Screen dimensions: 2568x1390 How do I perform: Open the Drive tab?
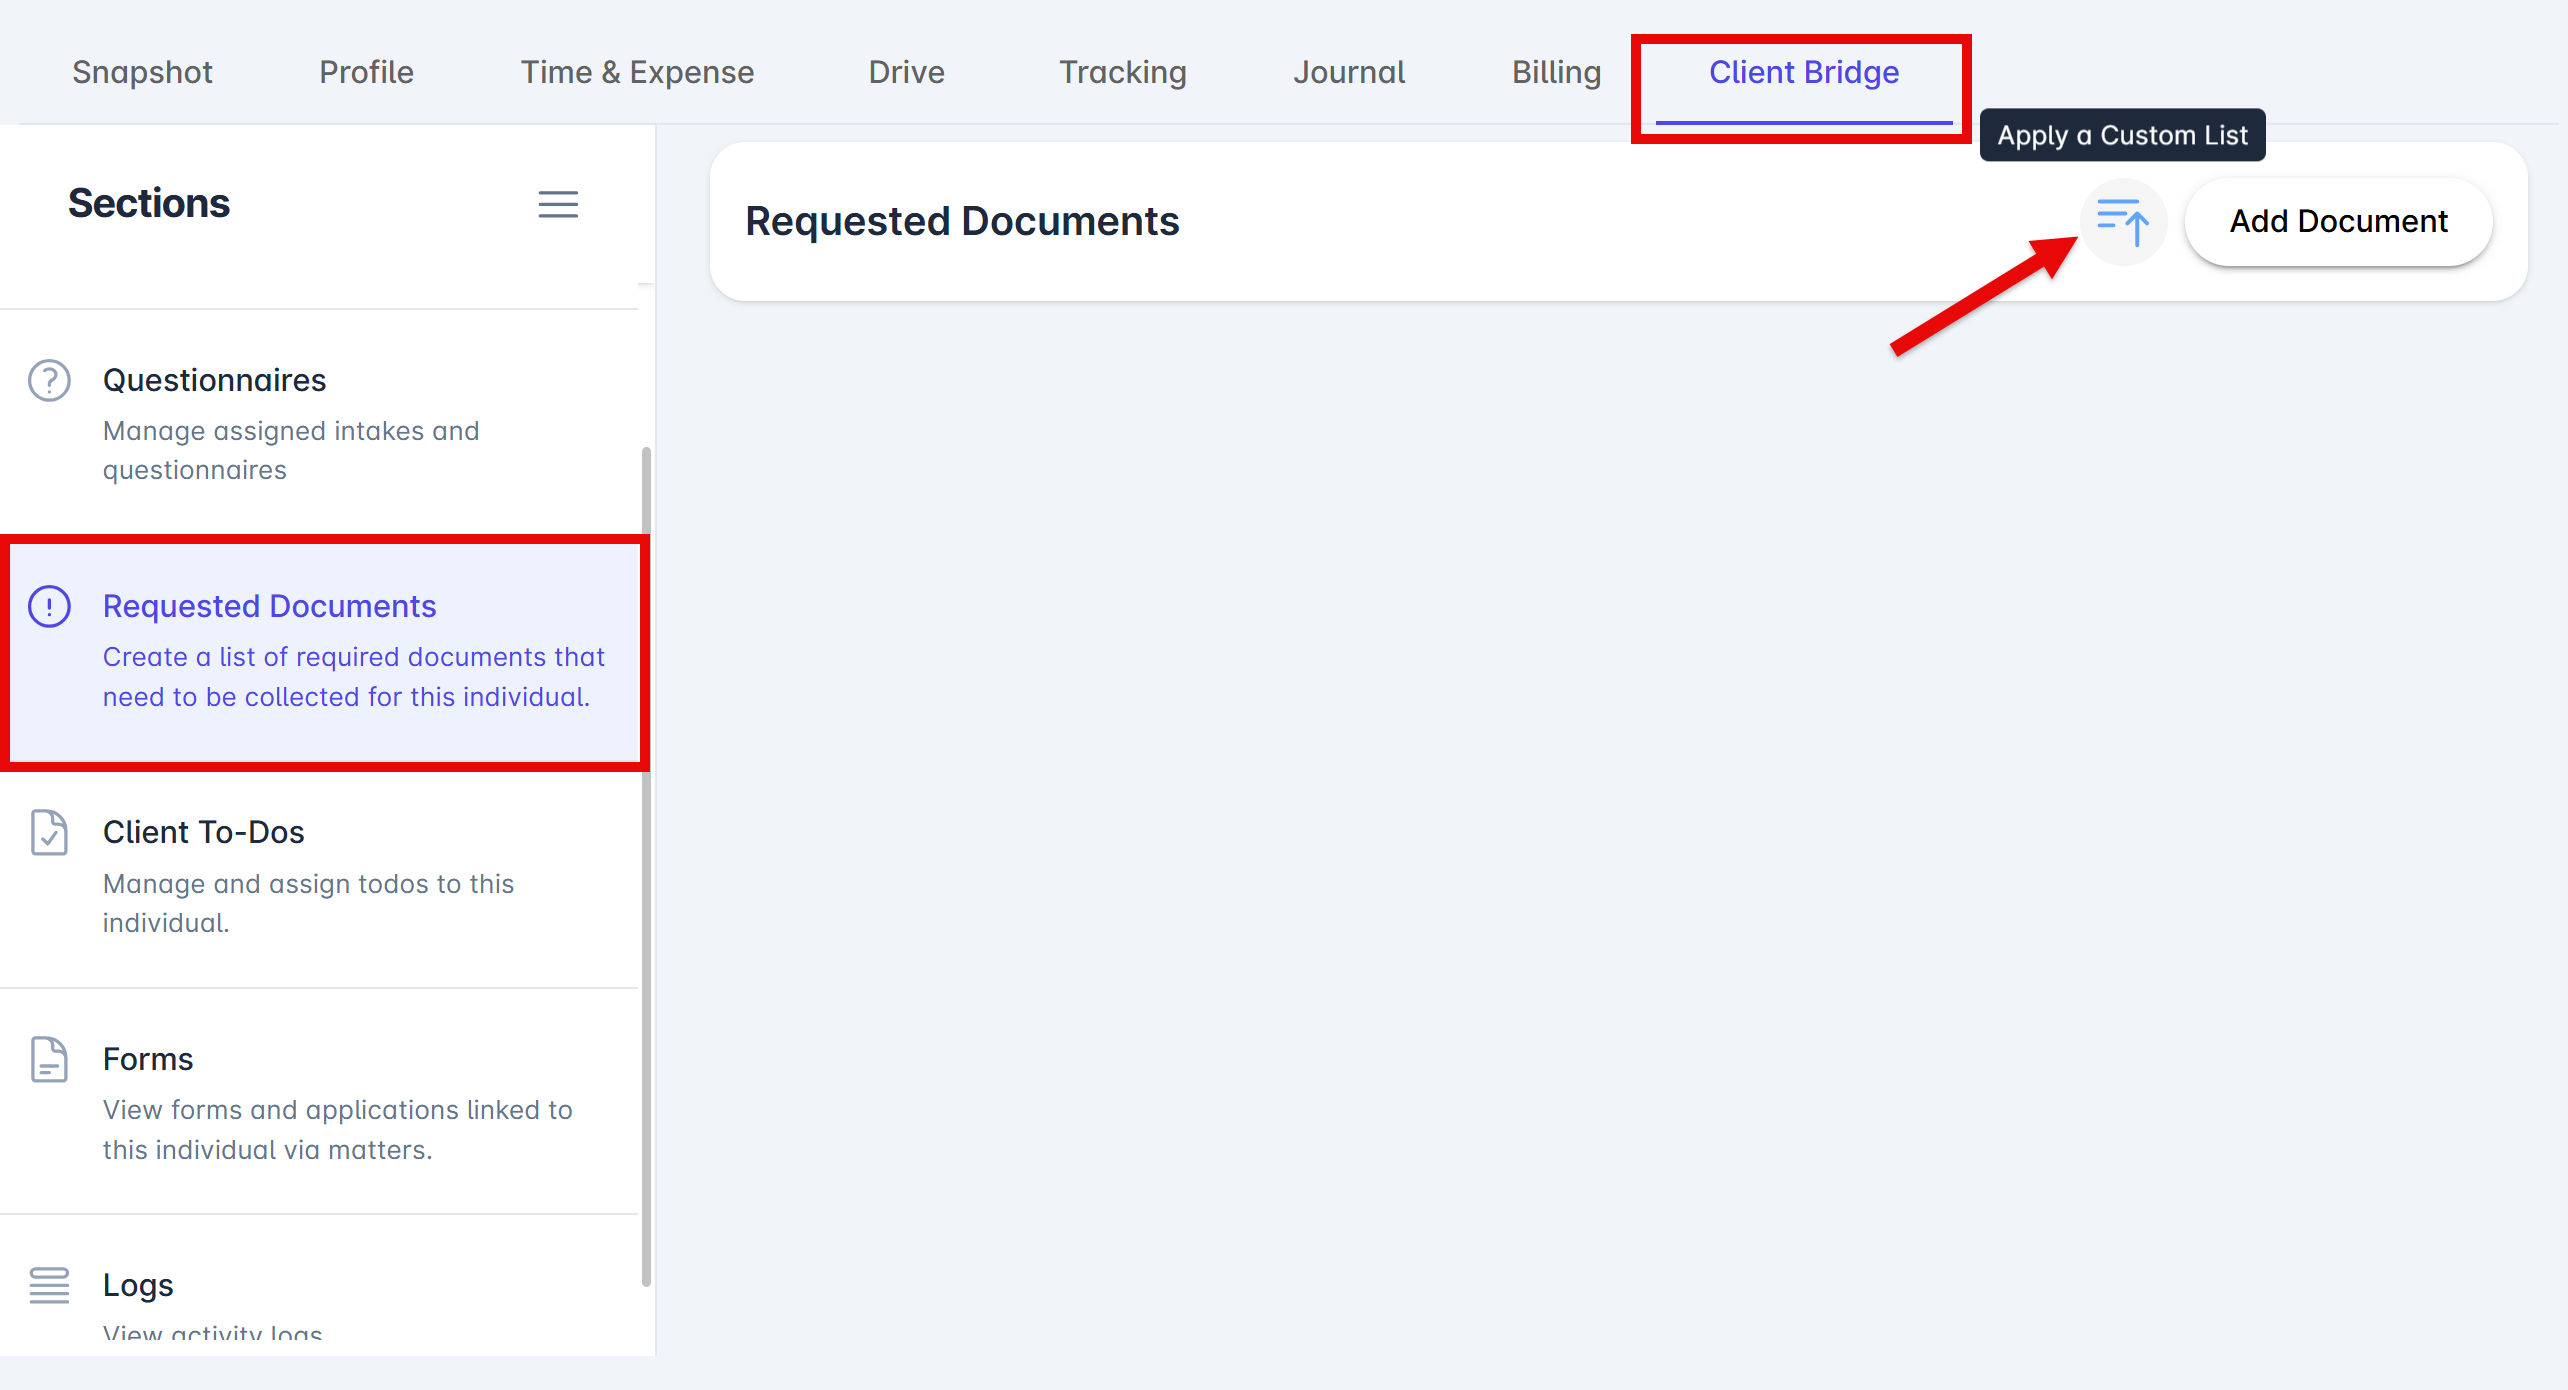pos(906,72)
